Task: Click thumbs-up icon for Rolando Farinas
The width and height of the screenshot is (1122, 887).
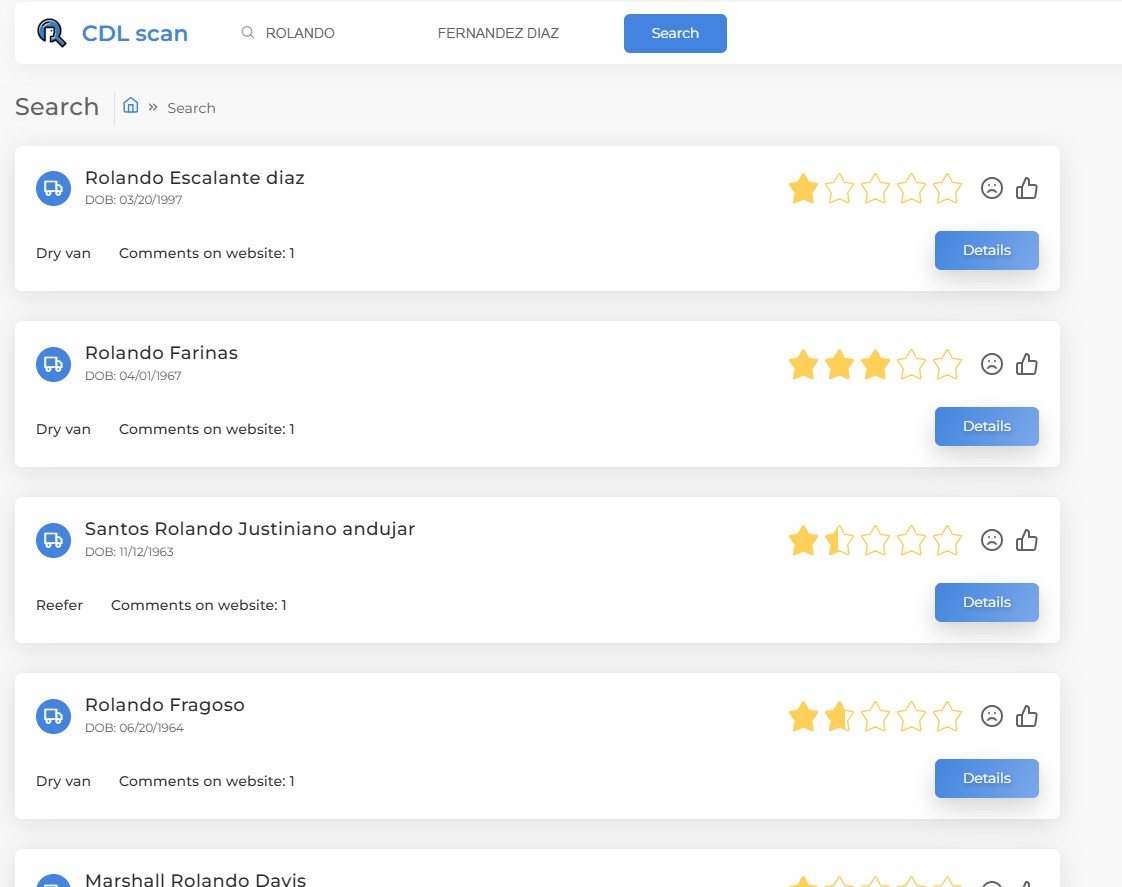Action: [x=1027, y=364]
